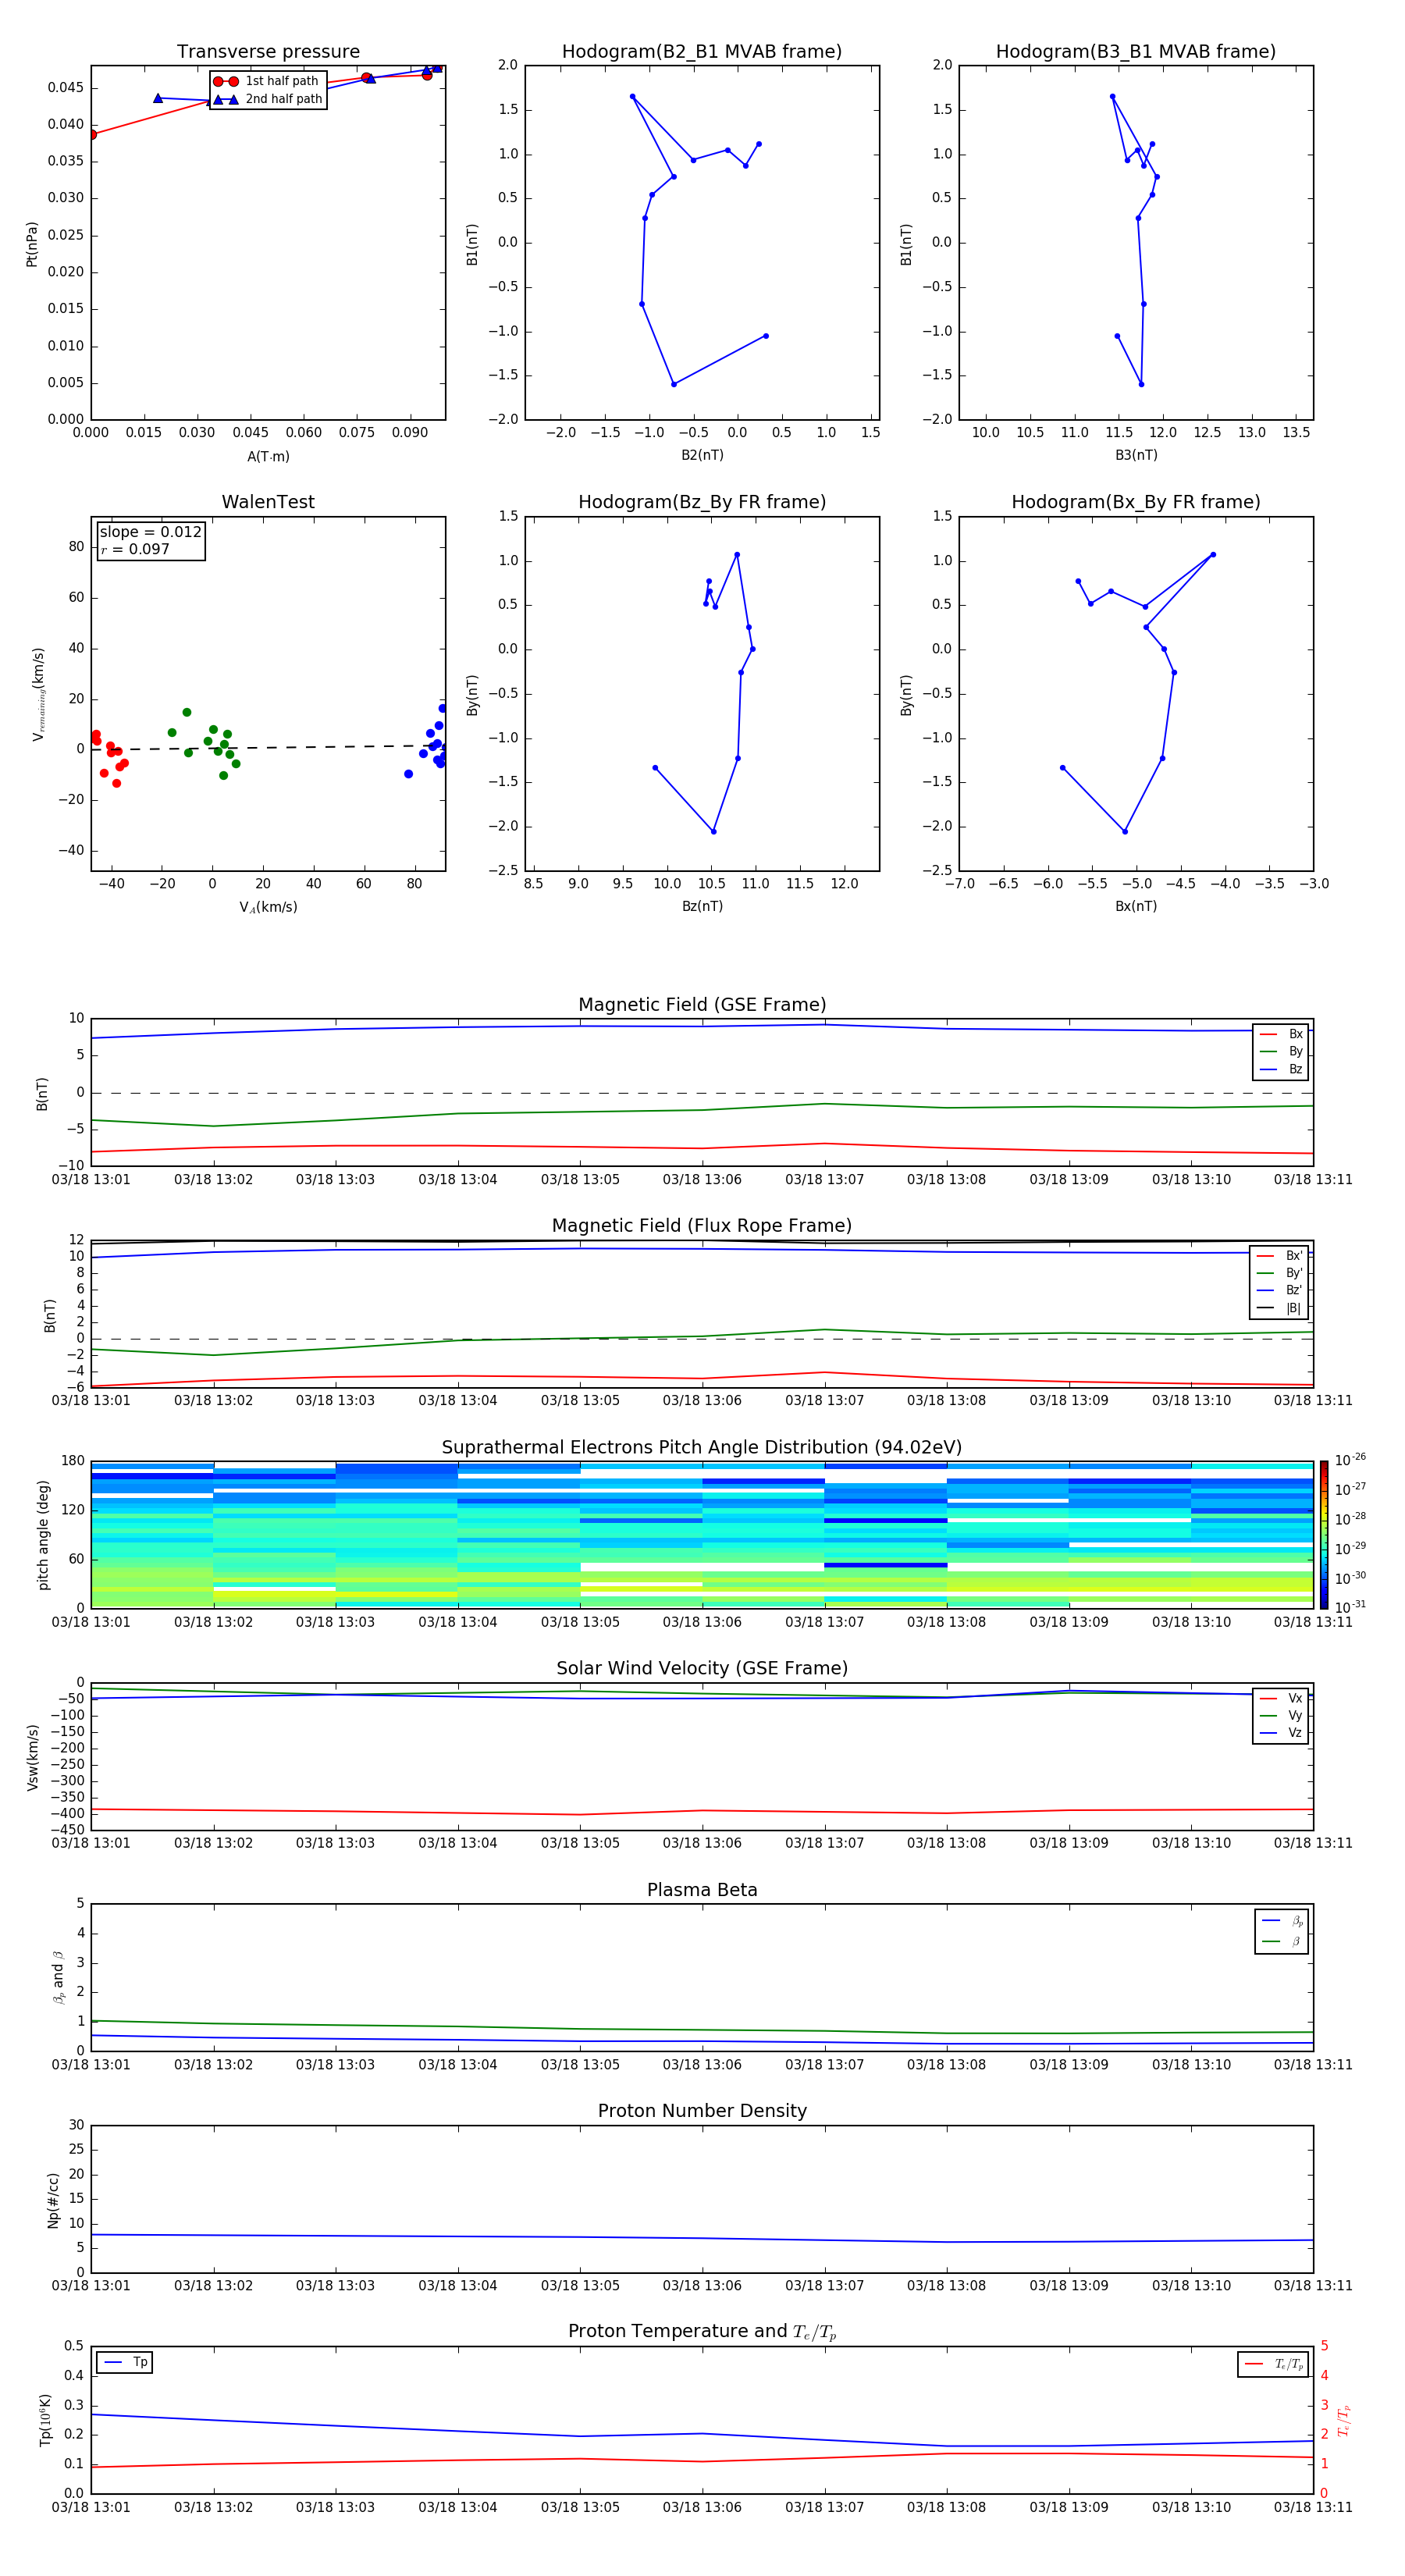The width and height of the screenshot is (1405, 2576).
Task: Click the 'Tp' legend entry
Action: pyautogui.click(x=125, y=2363)
